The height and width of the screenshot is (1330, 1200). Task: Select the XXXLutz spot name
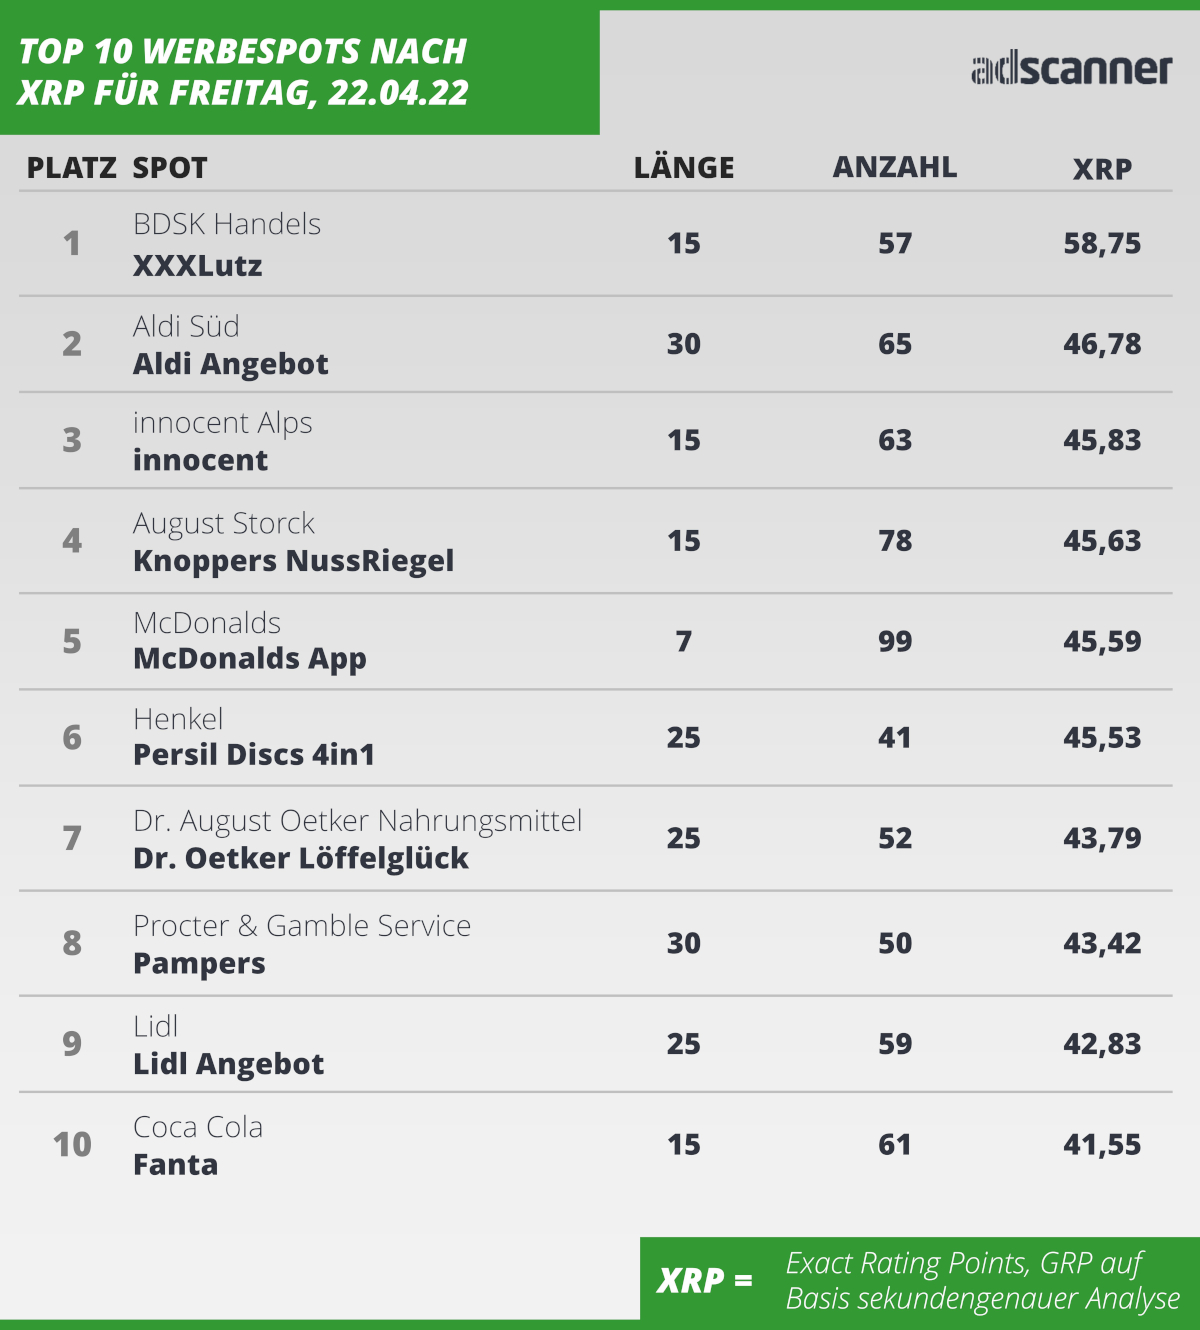pyautogui.click(x=198, y=266)
